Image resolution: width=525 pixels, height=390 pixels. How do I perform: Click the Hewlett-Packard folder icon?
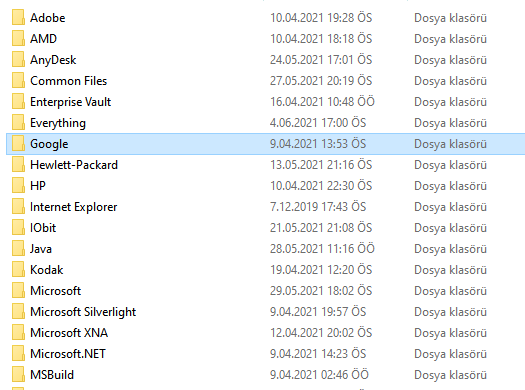(x=18, y=165)
